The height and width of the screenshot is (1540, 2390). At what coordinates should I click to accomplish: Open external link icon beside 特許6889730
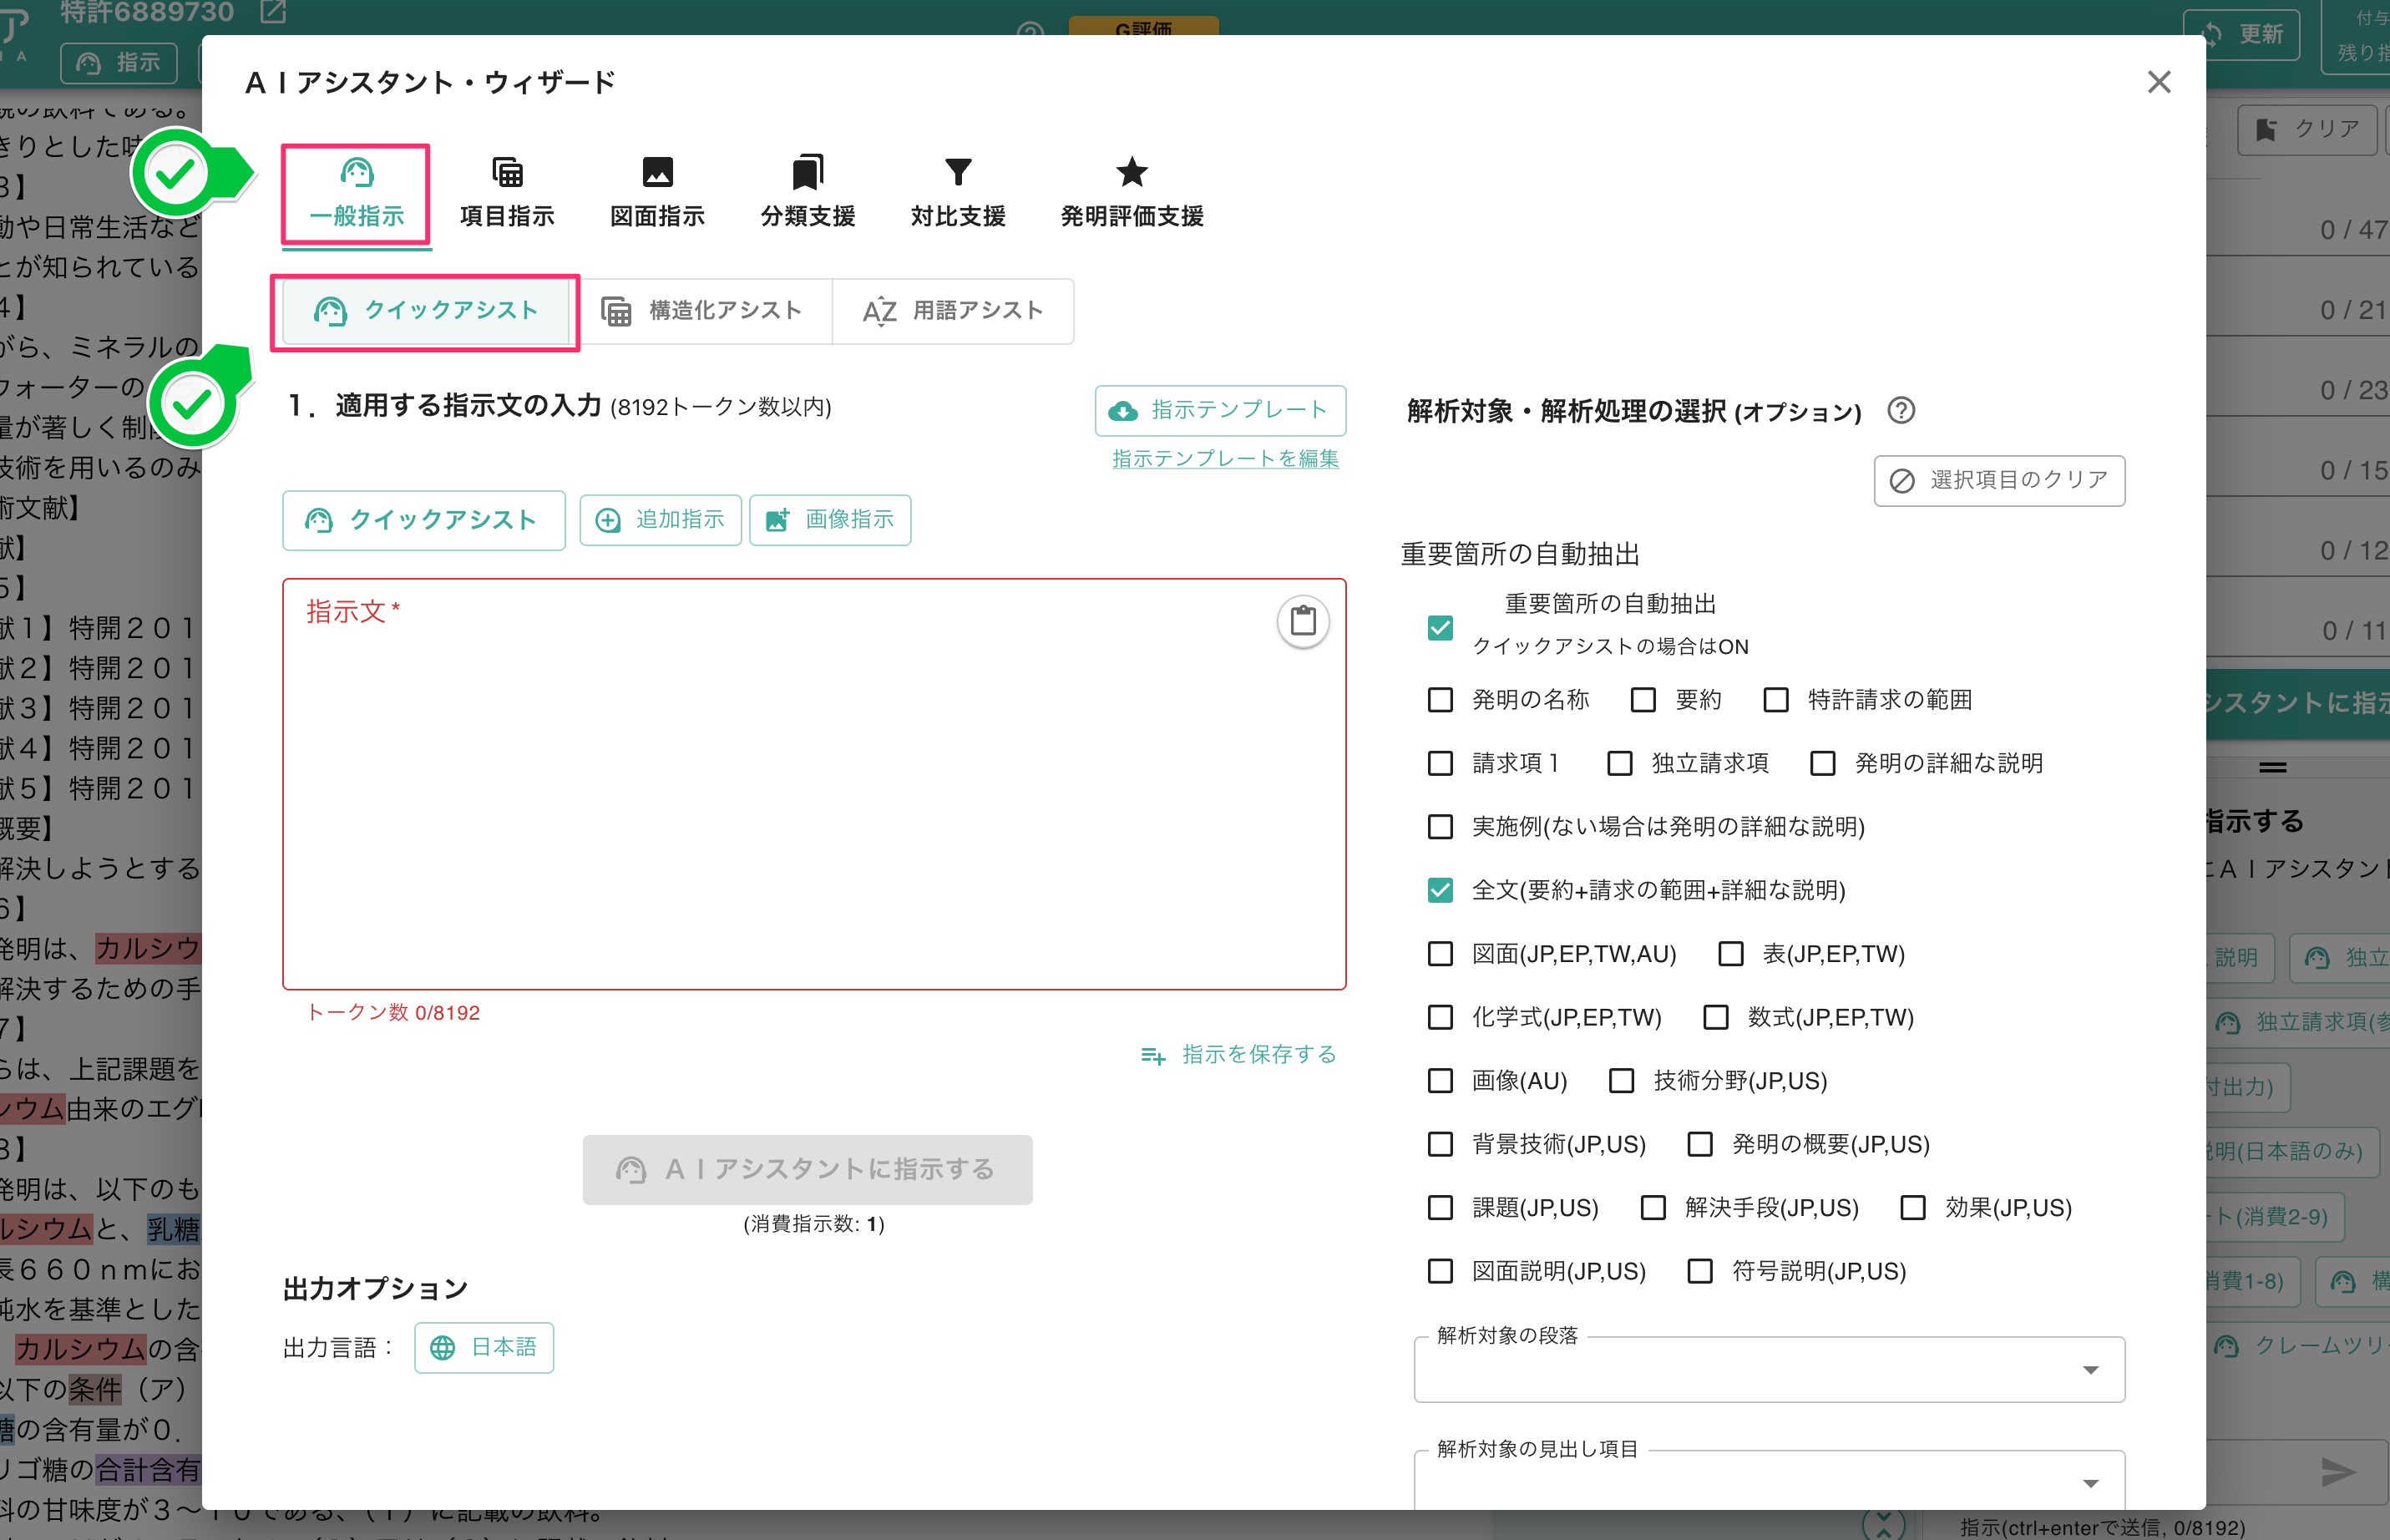tap(273, 11)
